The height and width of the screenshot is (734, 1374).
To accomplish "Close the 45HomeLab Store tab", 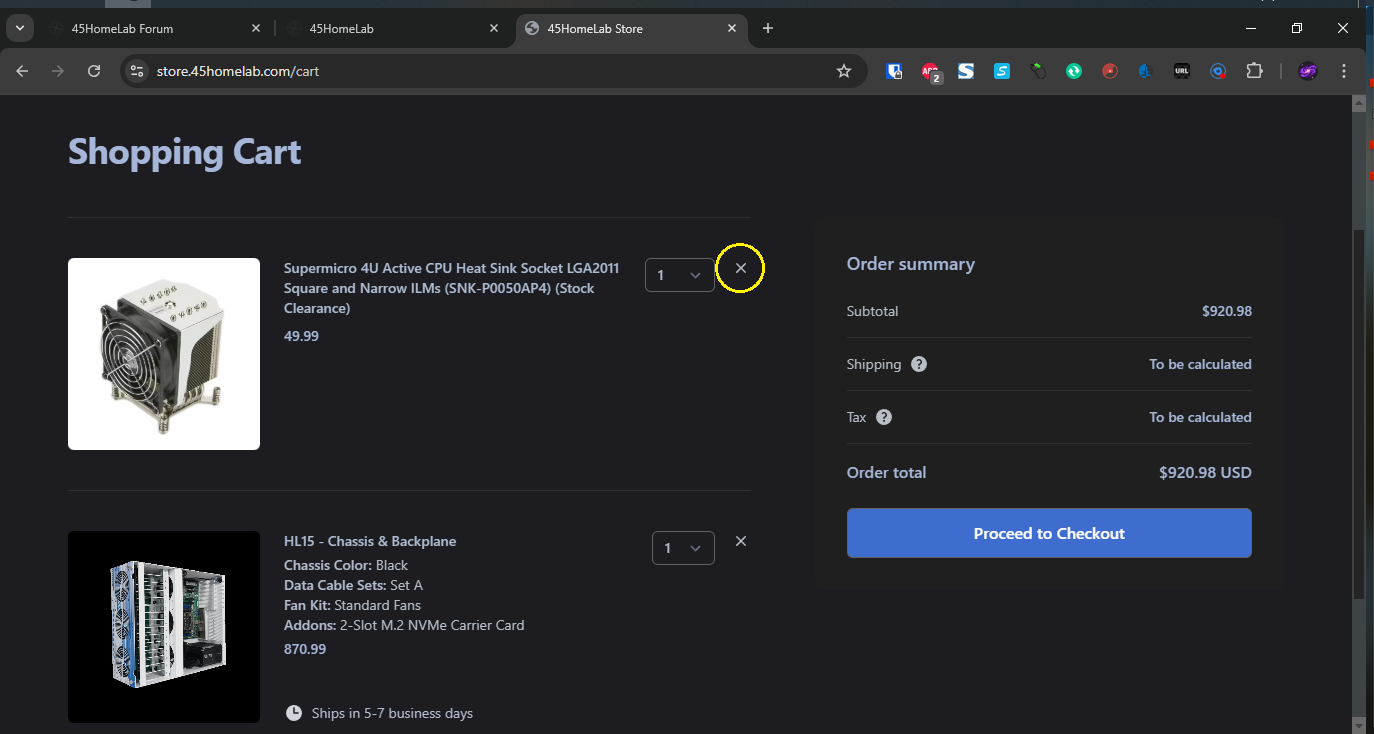I will [732, 29].
